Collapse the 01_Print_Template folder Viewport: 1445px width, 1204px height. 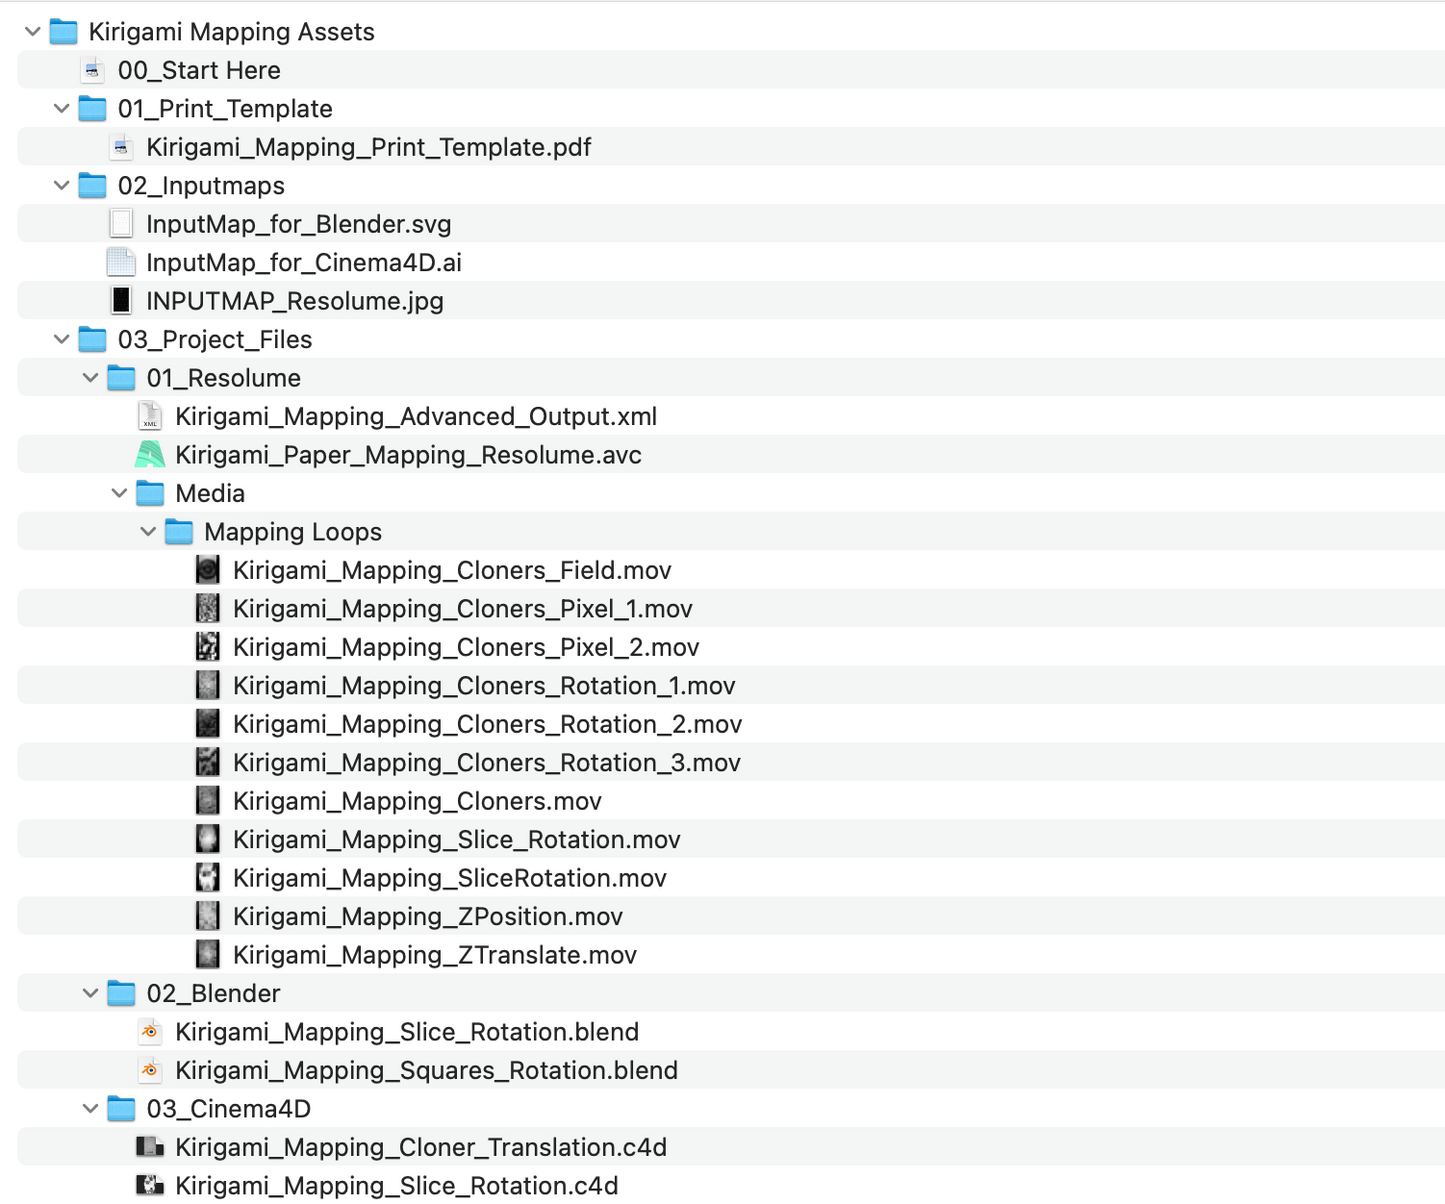(62, 108)
